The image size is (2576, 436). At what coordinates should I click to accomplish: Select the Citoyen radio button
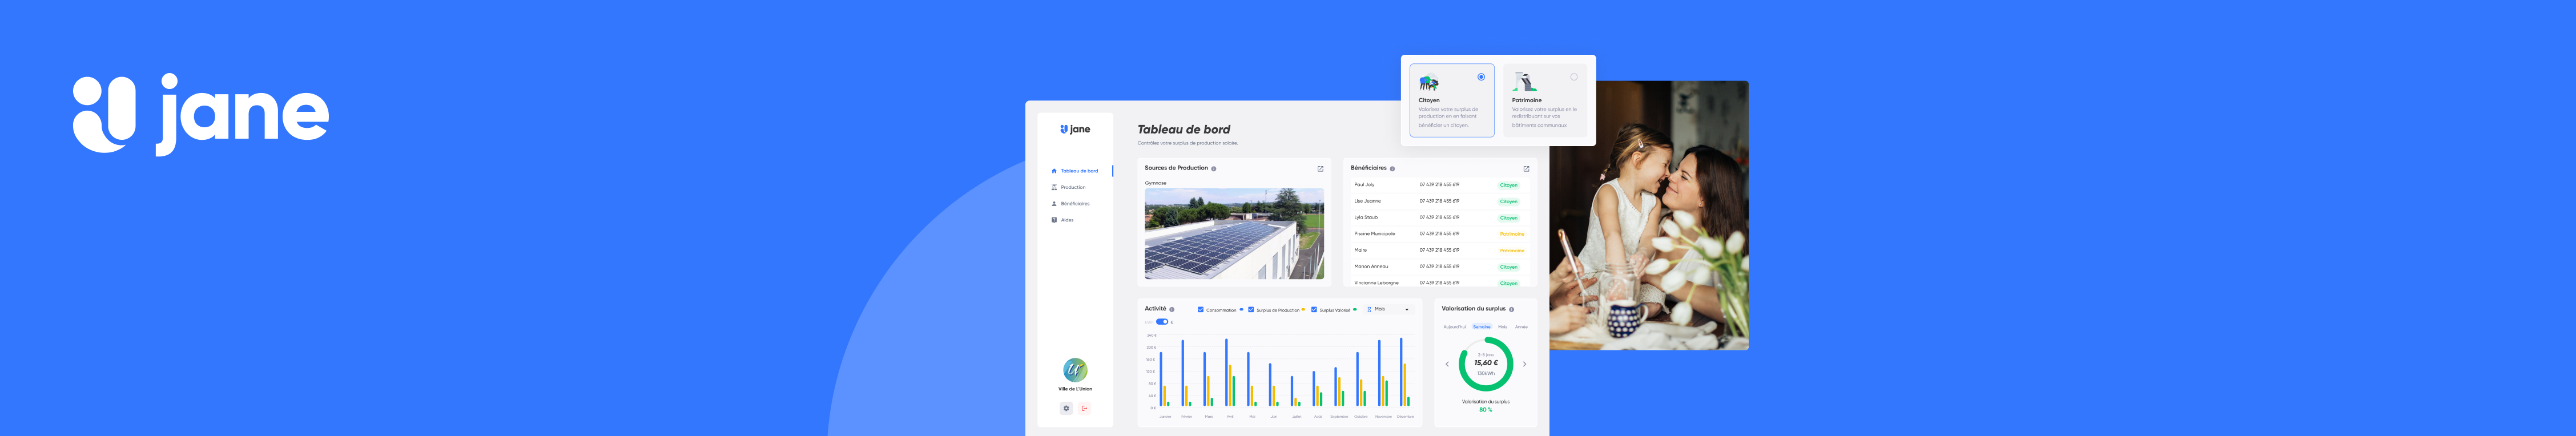(1481, 77)
